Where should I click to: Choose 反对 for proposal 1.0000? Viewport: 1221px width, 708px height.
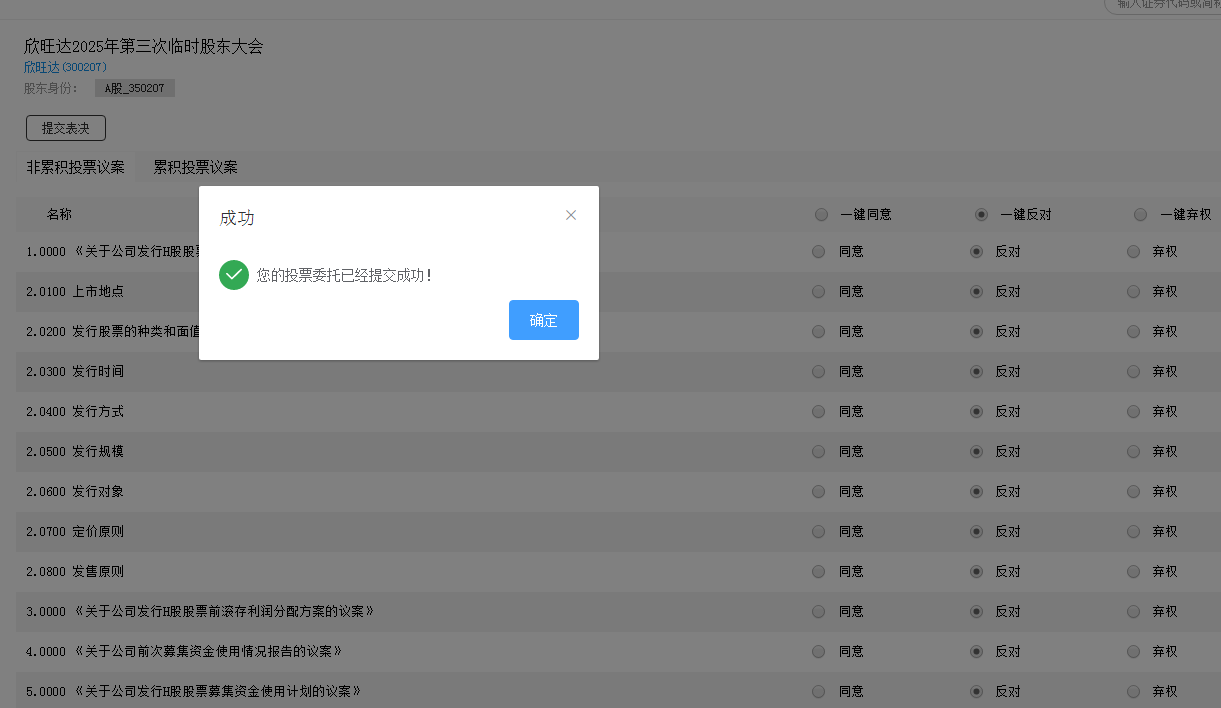pyautogui.click(x=976, y=251)
